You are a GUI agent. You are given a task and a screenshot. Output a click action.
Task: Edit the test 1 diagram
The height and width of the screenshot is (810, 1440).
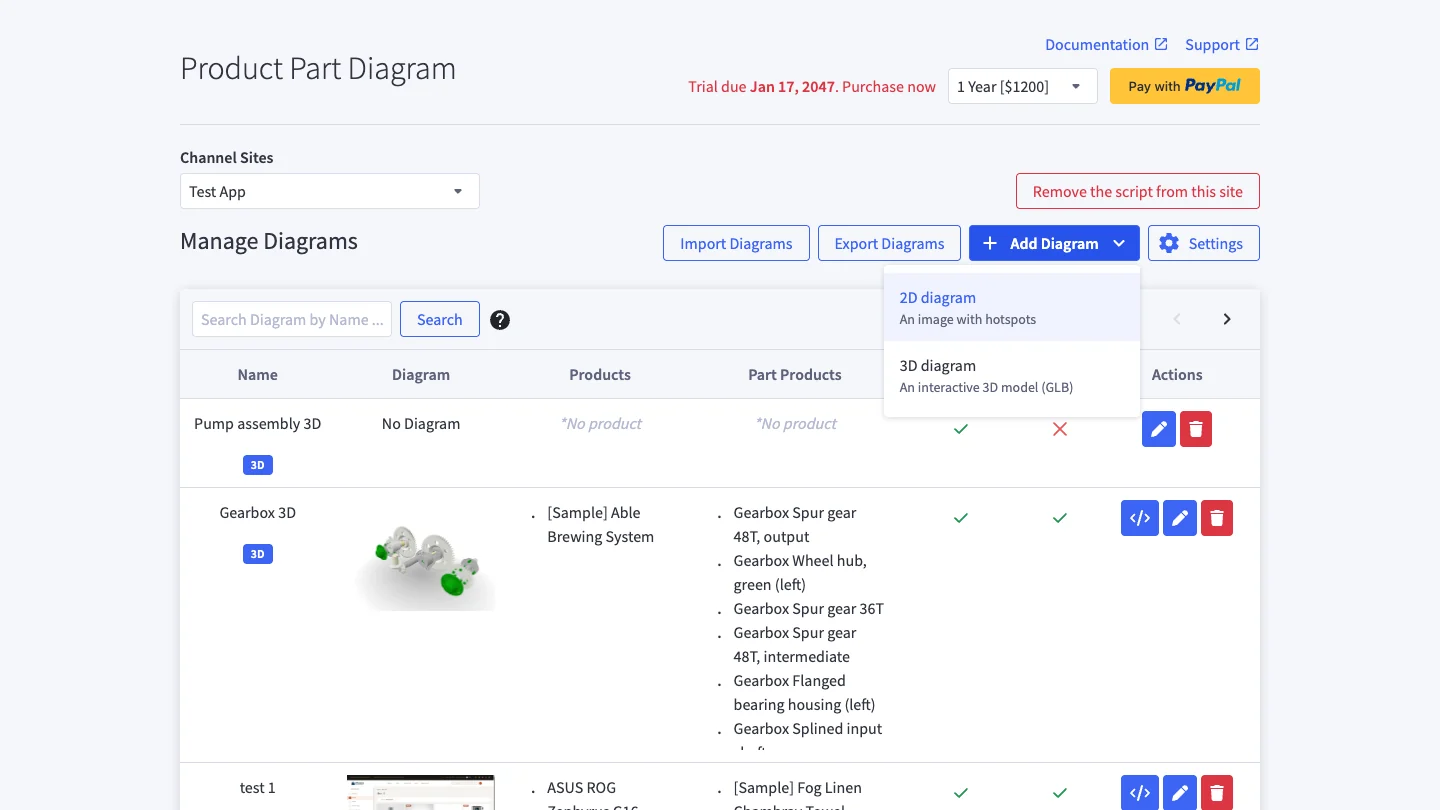point(1180,793)
